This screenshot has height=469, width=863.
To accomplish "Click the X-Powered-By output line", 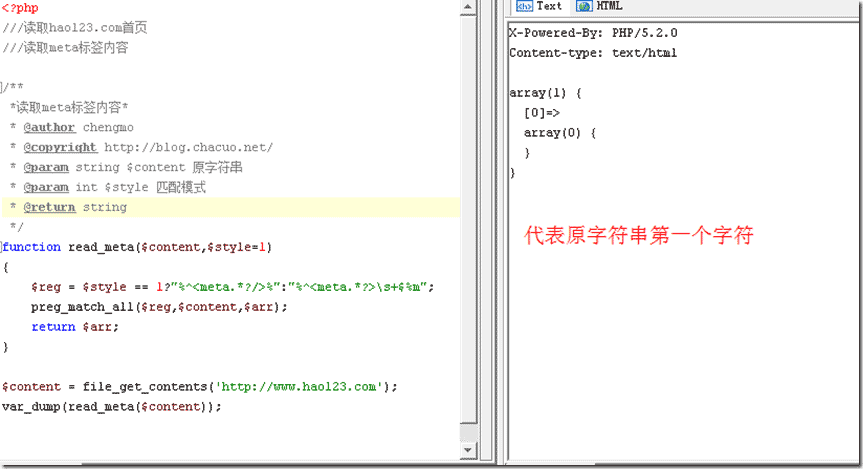I will (593, 32).
